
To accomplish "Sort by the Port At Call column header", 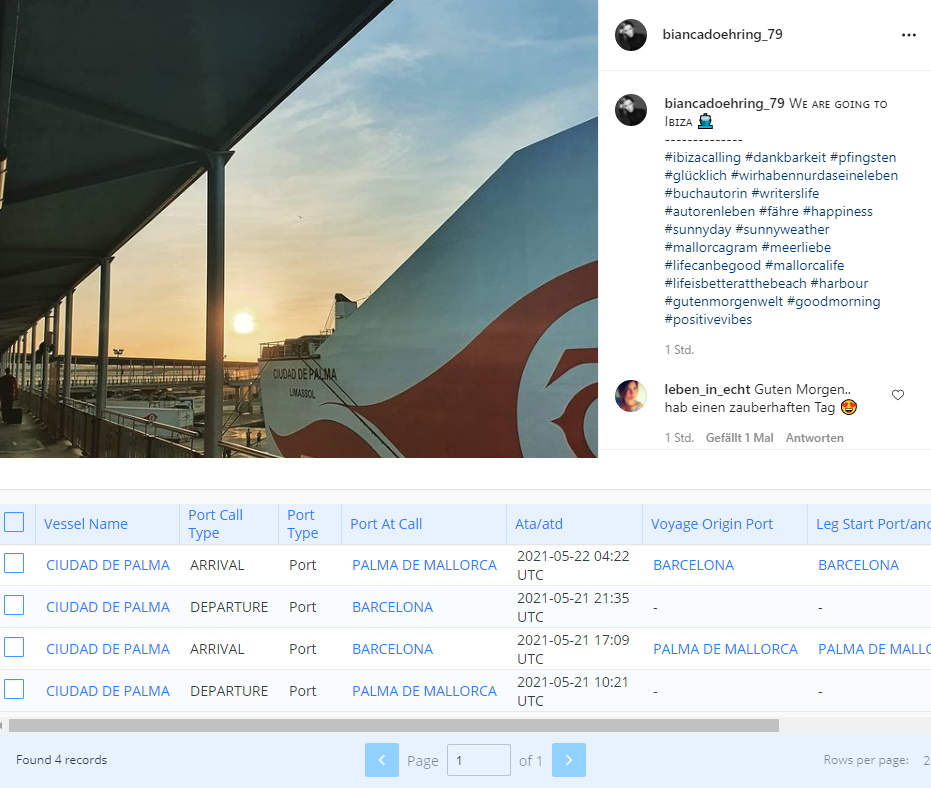I will (x=386, y=524).
